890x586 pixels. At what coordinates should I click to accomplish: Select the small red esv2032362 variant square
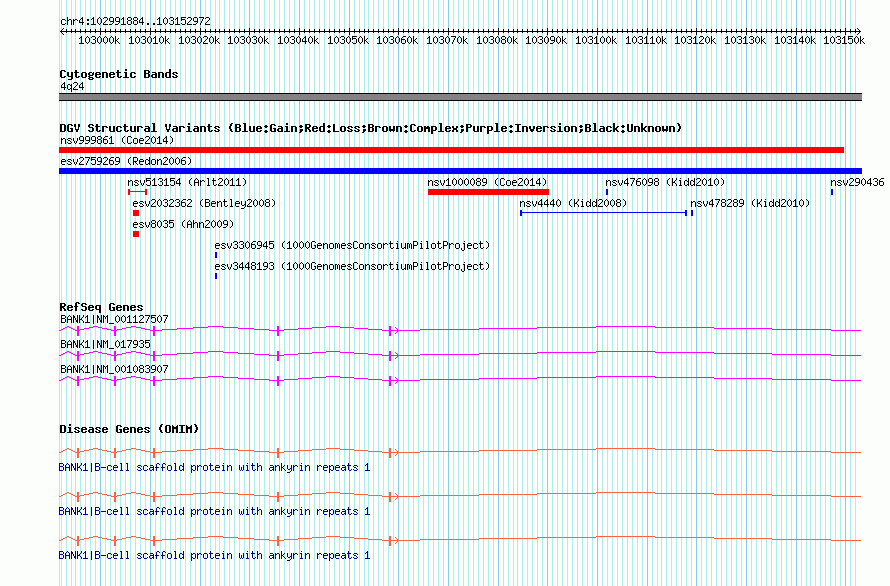(x=136, y=213)
